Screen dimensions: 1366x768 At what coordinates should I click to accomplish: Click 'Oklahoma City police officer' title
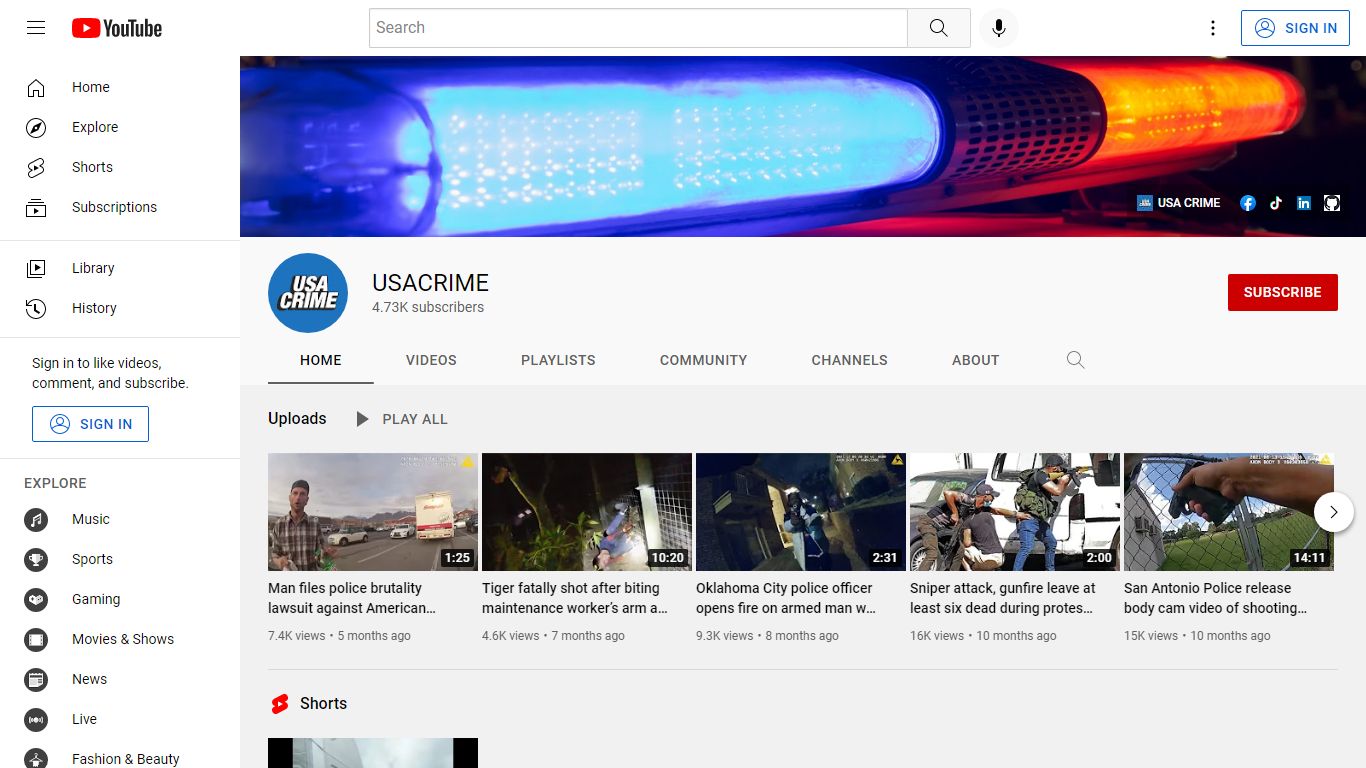[x=786, y=598]
